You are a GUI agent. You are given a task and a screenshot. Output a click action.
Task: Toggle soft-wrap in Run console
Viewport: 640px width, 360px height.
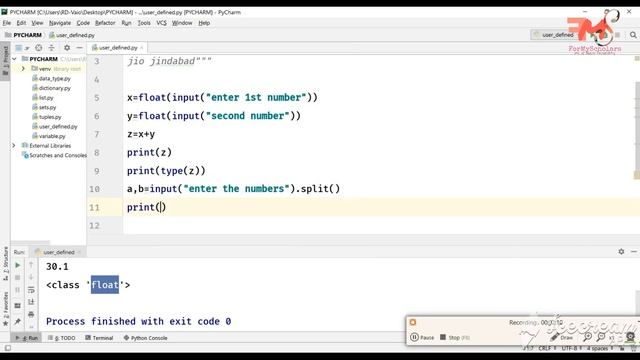pos(31,290)
